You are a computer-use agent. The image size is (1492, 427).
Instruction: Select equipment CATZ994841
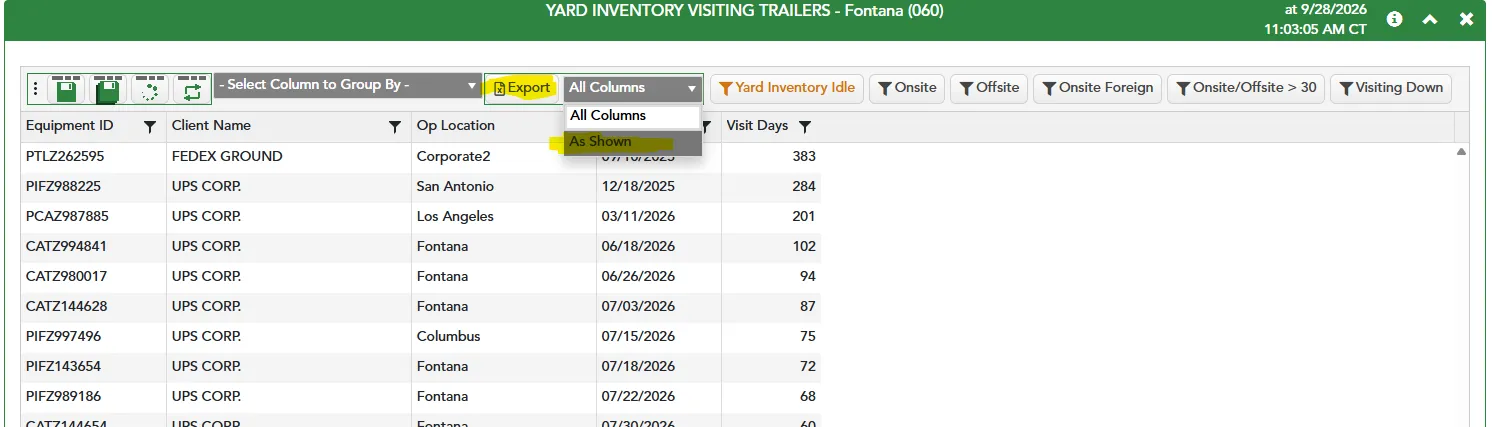[x=66, y=247]
